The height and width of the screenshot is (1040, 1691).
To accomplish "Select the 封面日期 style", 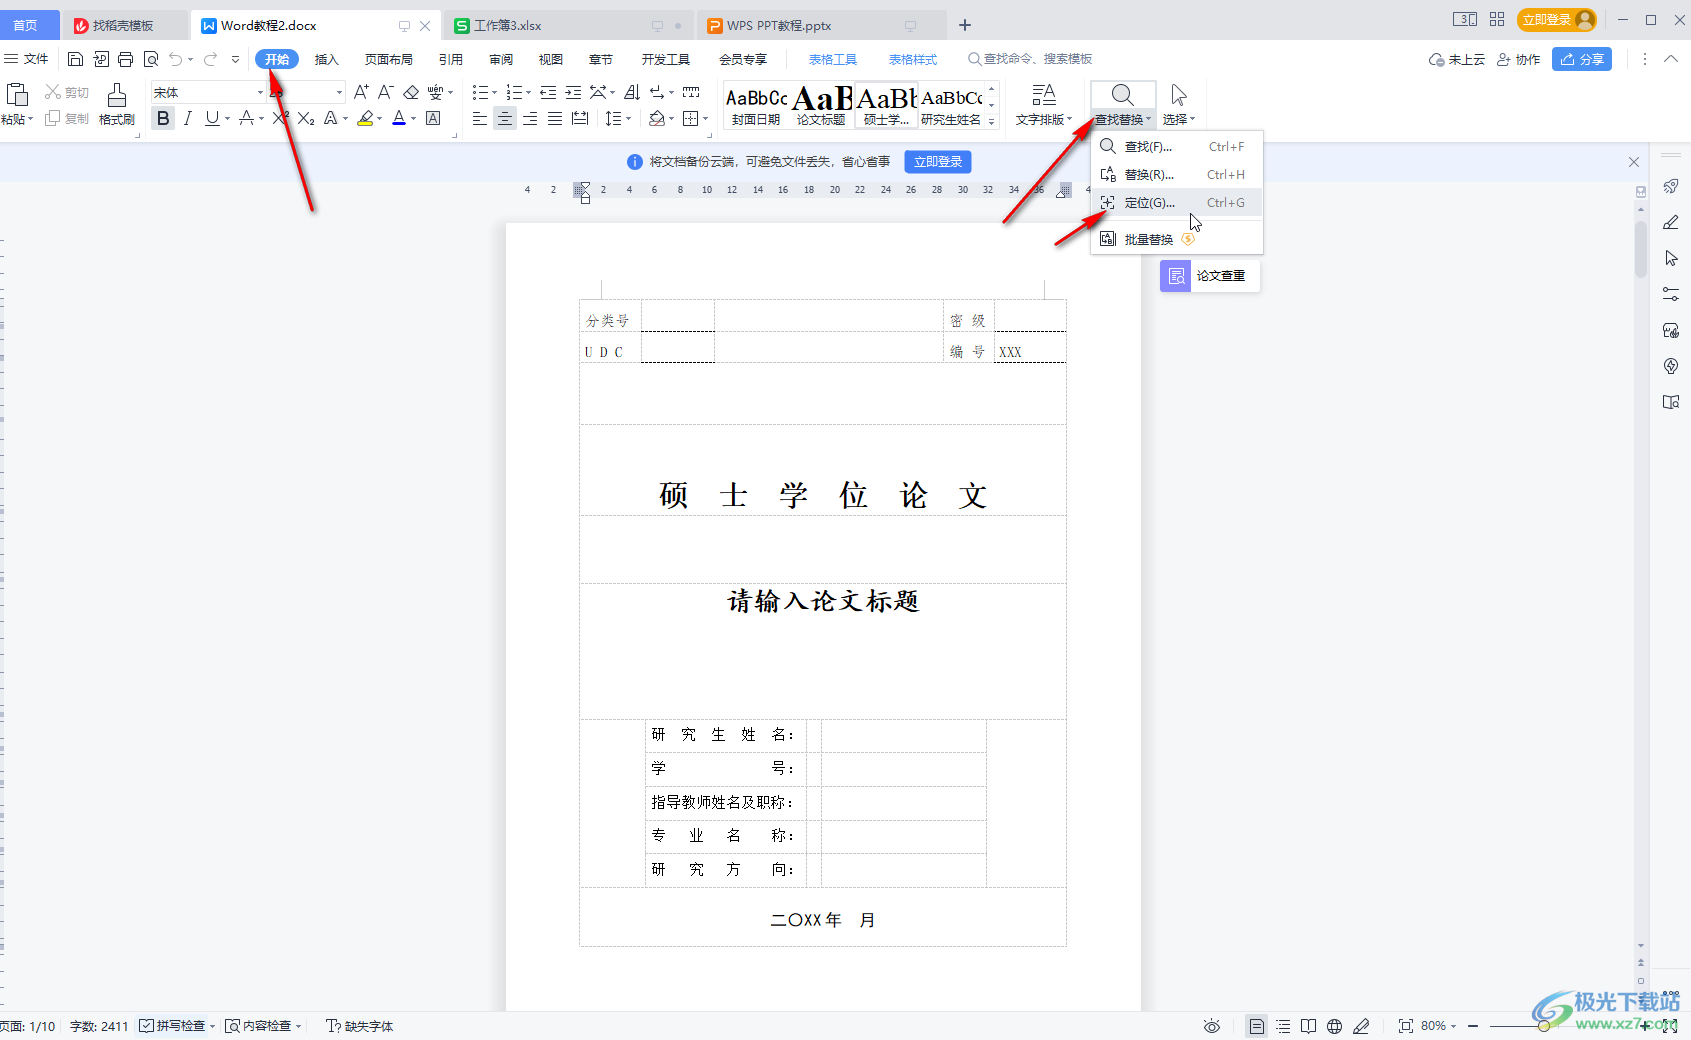I will [756, 105].
